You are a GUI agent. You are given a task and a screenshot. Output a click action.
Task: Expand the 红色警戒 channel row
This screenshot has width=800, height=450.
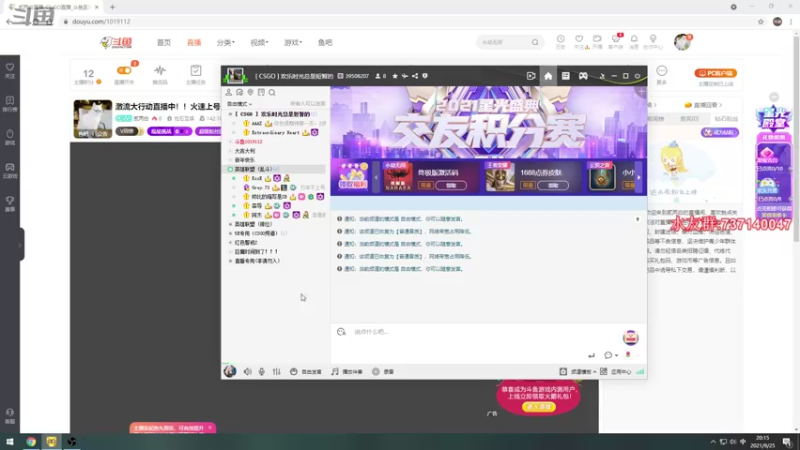[x=230, y=243]
